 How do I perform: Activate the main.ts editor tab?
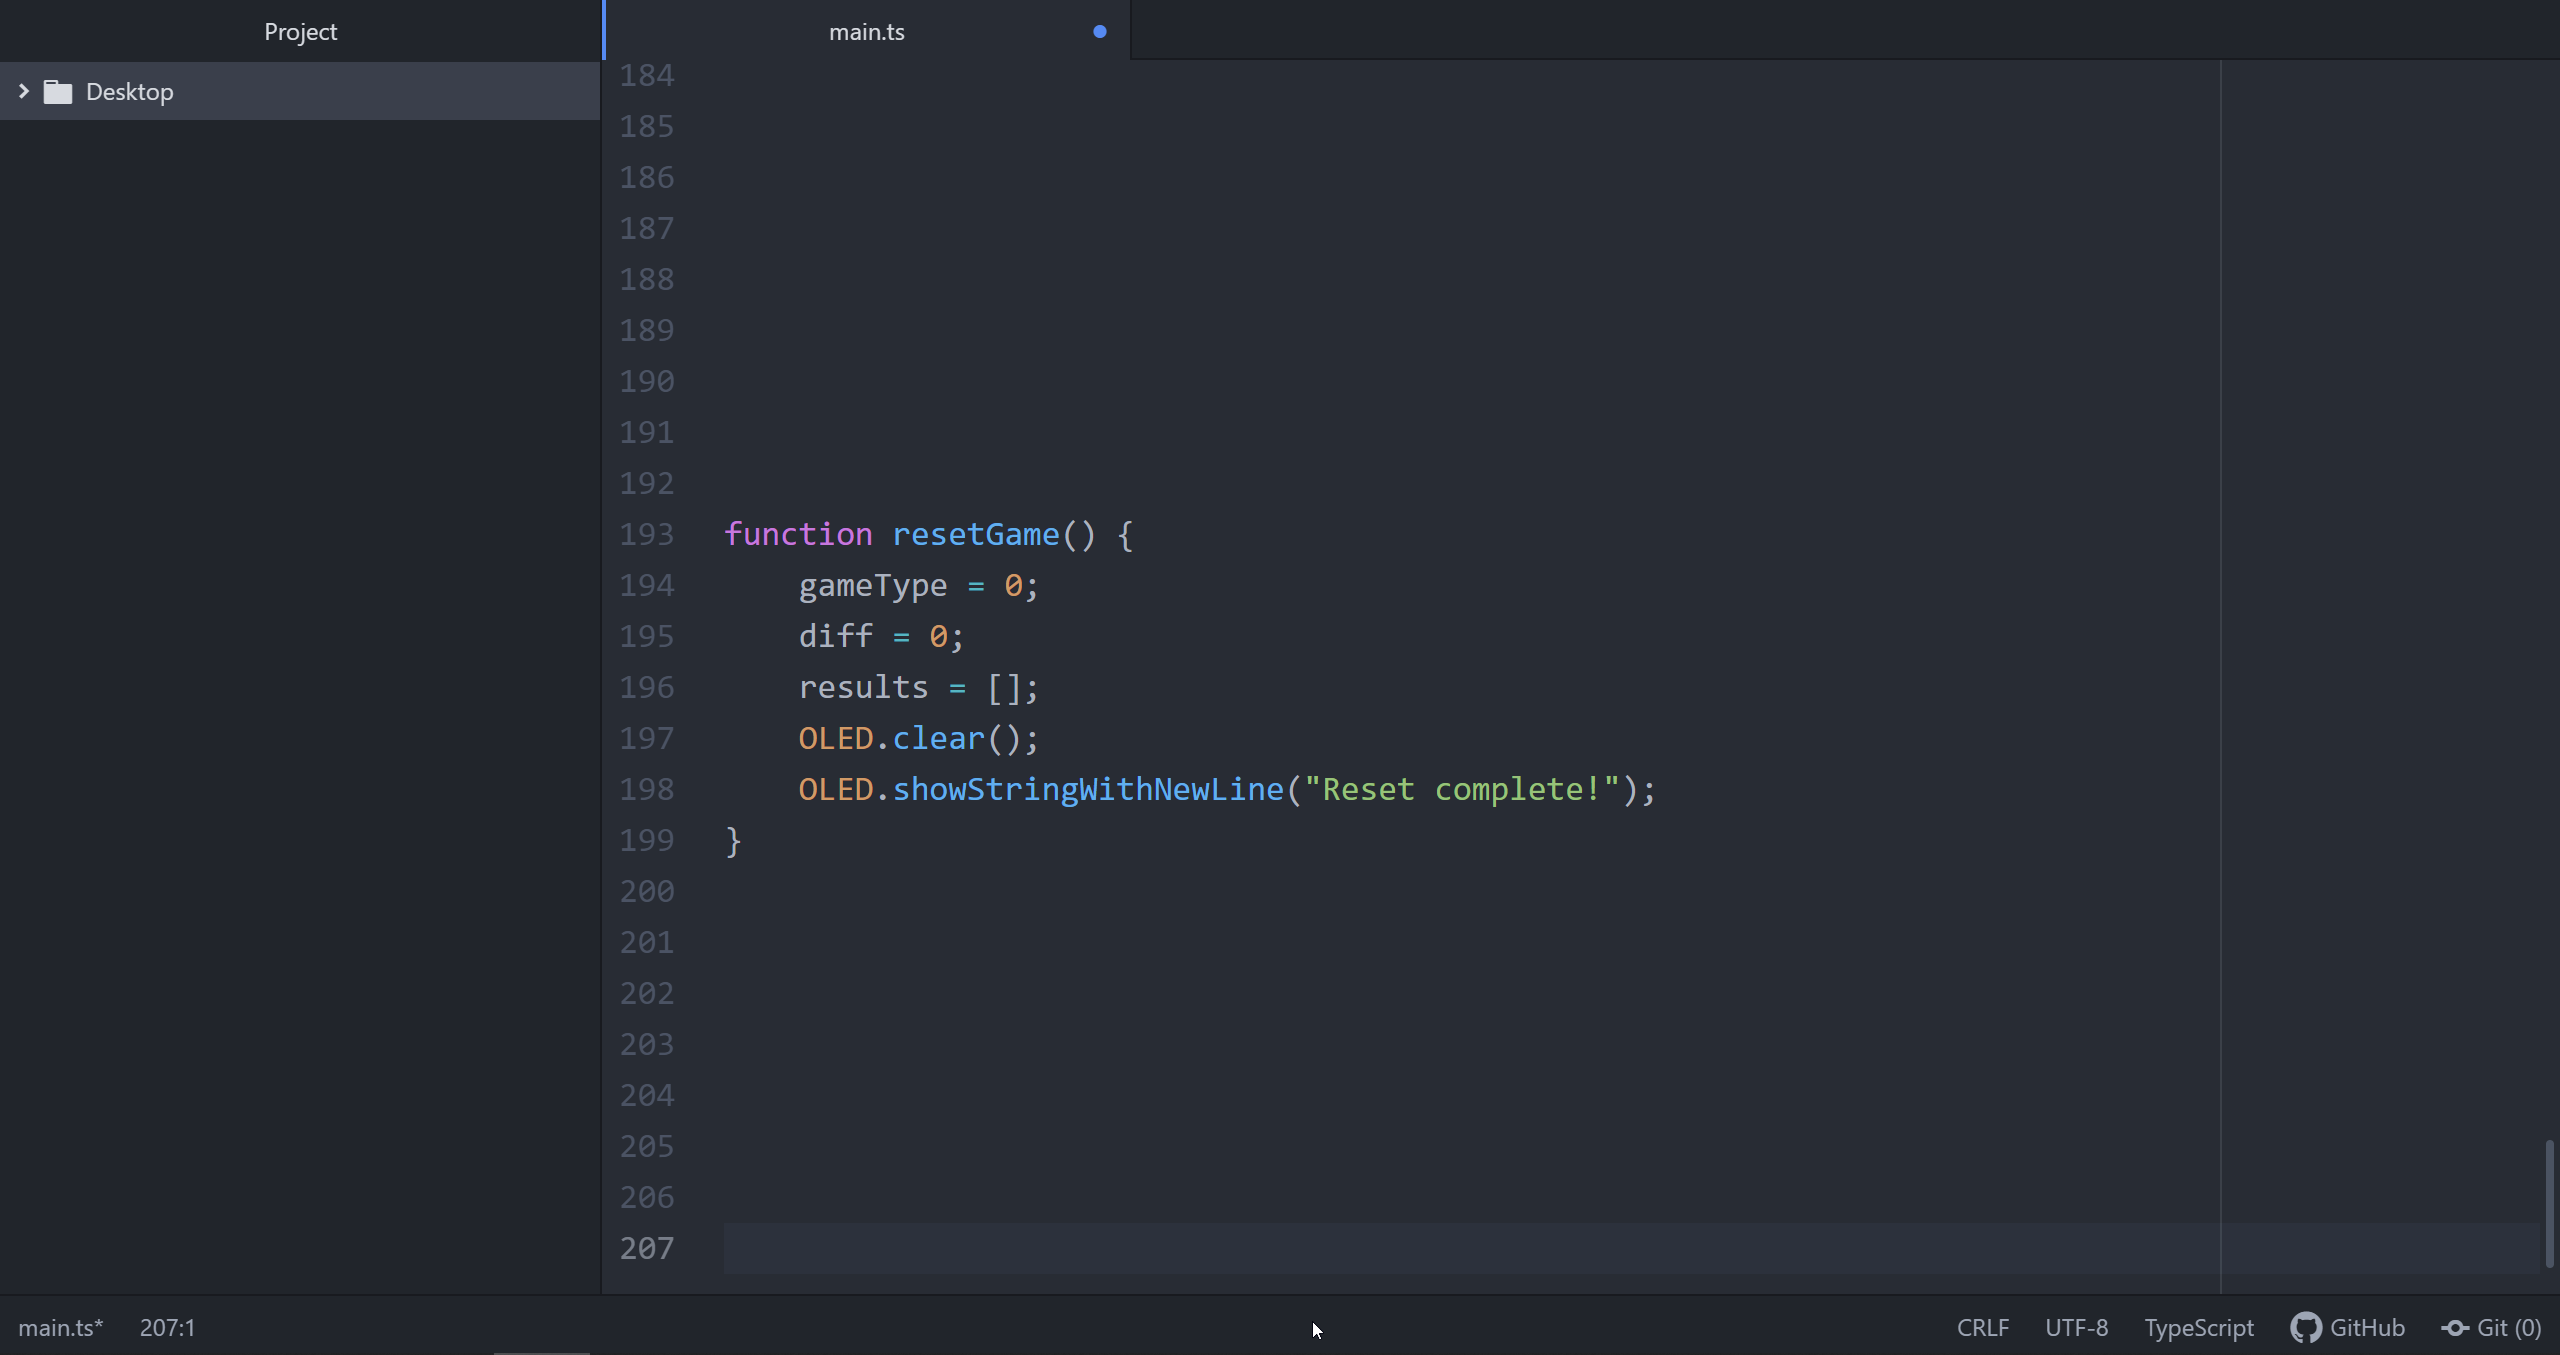coord(866,32)
